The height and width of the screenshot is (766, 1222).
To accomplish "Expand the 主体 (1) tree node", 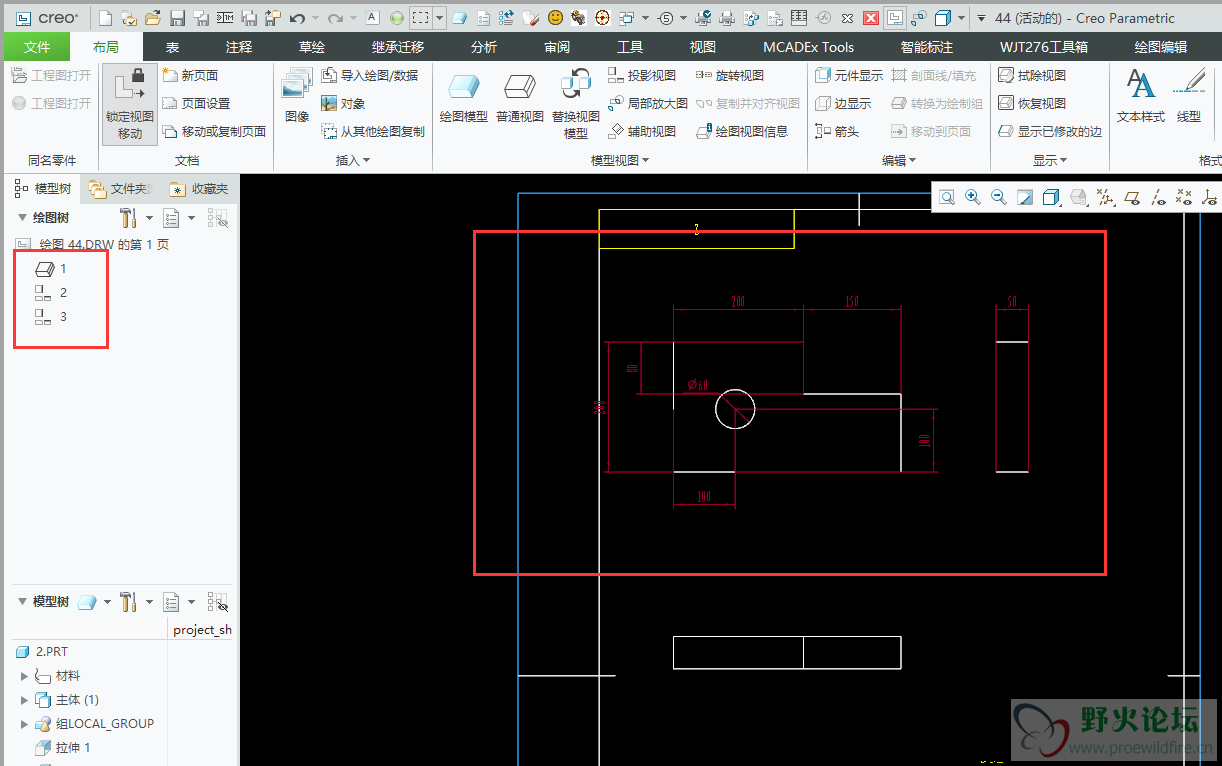I will pos(25,700).
